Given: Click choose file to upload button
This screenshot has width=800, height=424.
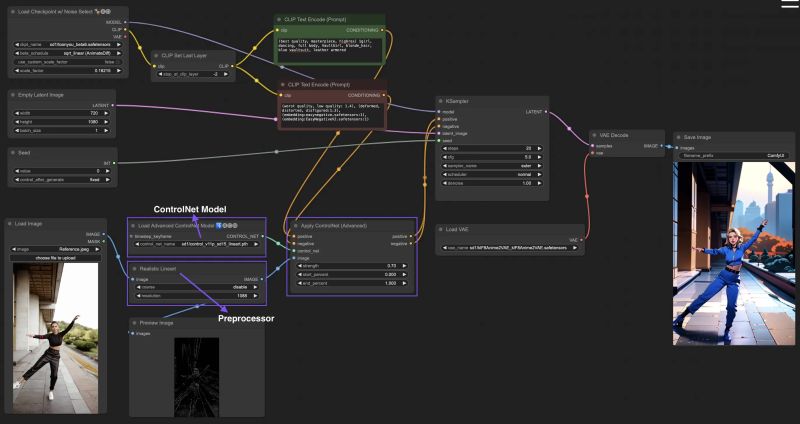Looking at the screenshot, I should click(x=56, y=258).
